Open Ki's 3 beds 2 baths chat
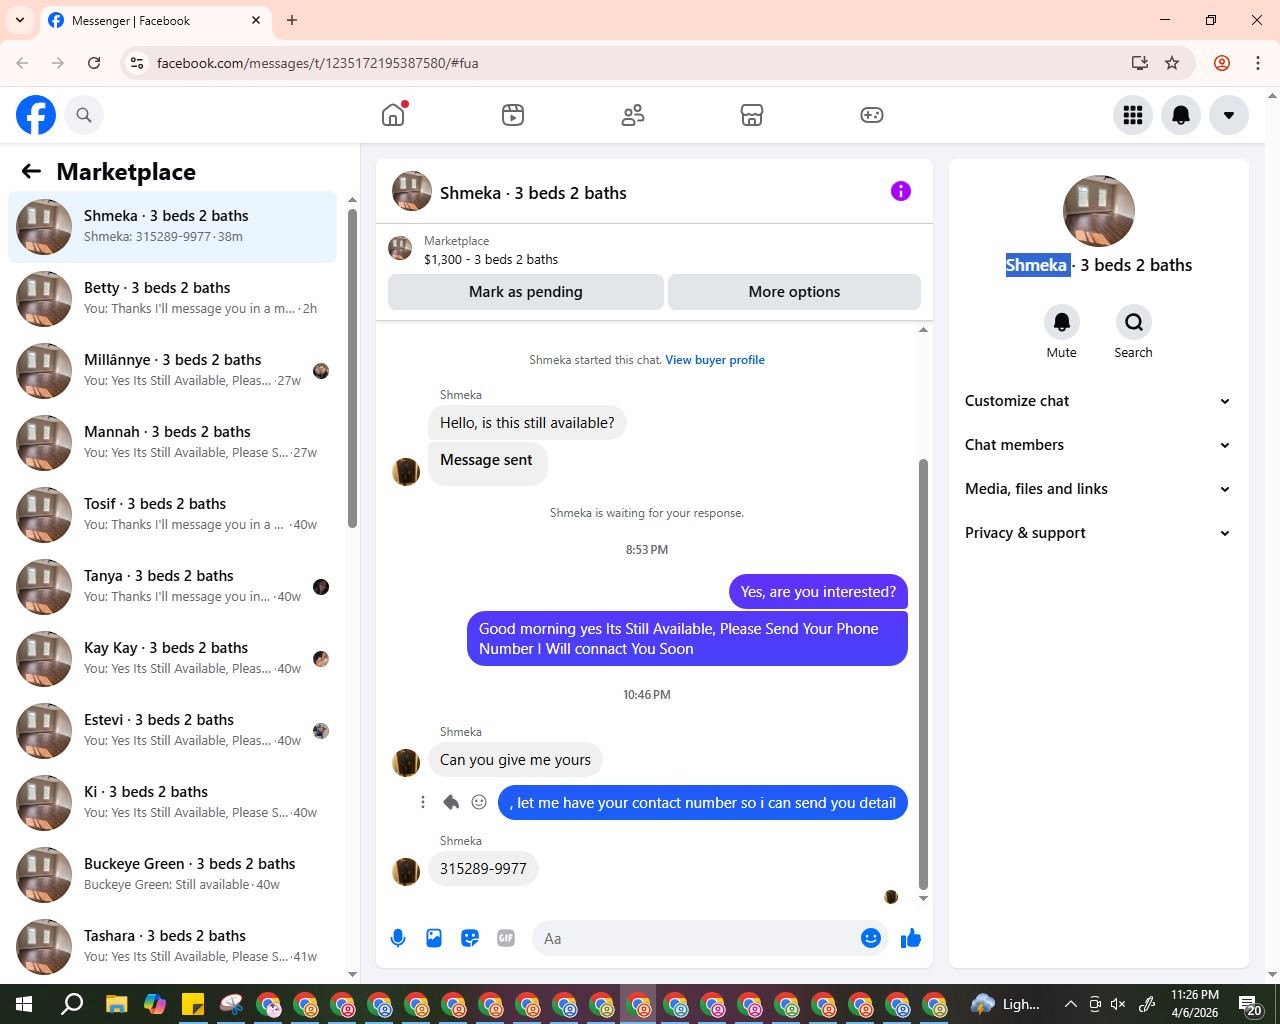 pos(172,803)
